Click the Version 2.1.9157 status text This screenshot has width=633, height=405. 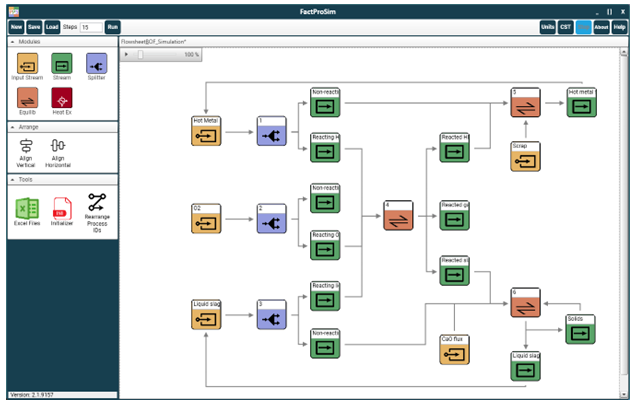[32, 395]
